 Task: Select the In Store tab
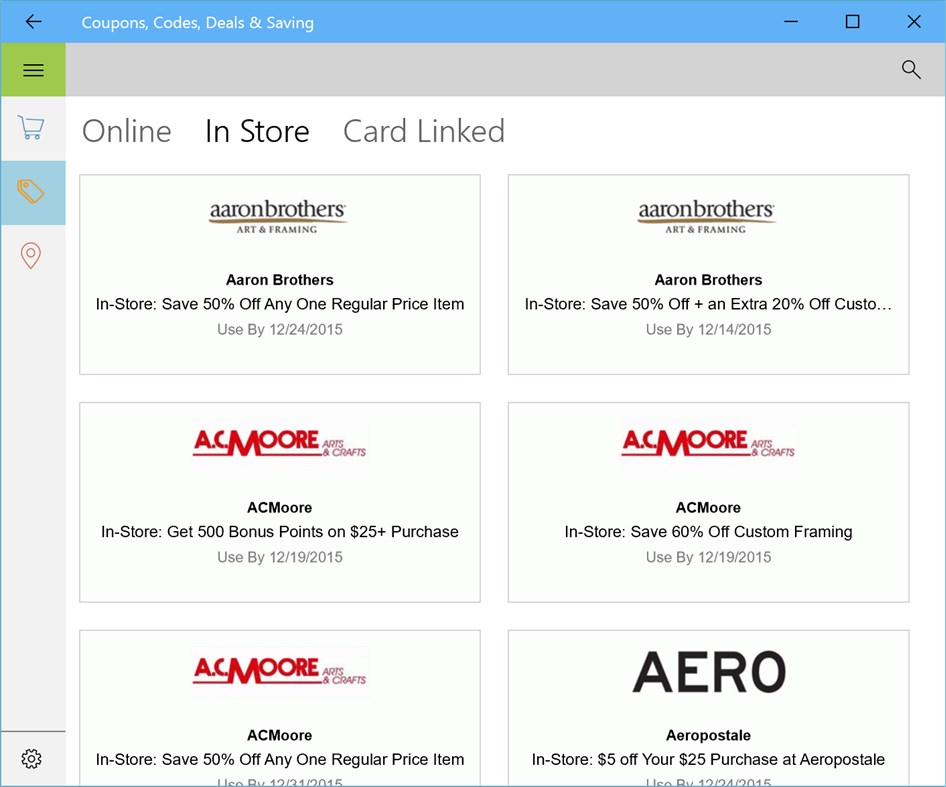point(257,131)
